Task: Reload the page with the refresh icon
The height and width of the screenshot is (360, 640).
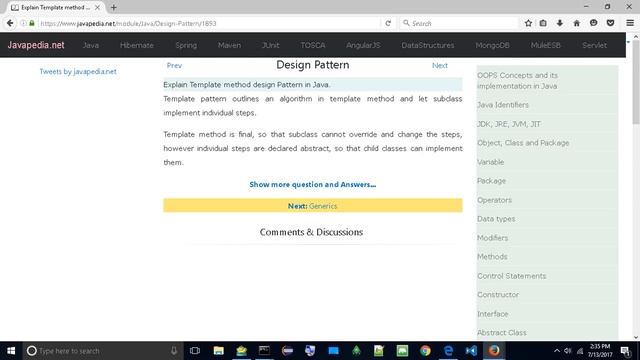Action: coord(388,23)
